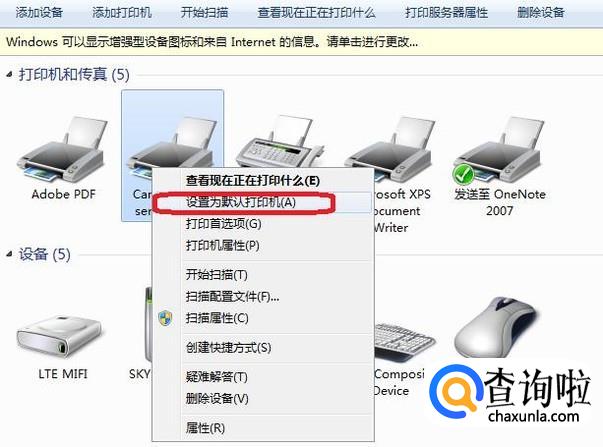Open 打印机属性(P) menu entry
Screen dimensions: 603x447
click(x=223, y=245)
